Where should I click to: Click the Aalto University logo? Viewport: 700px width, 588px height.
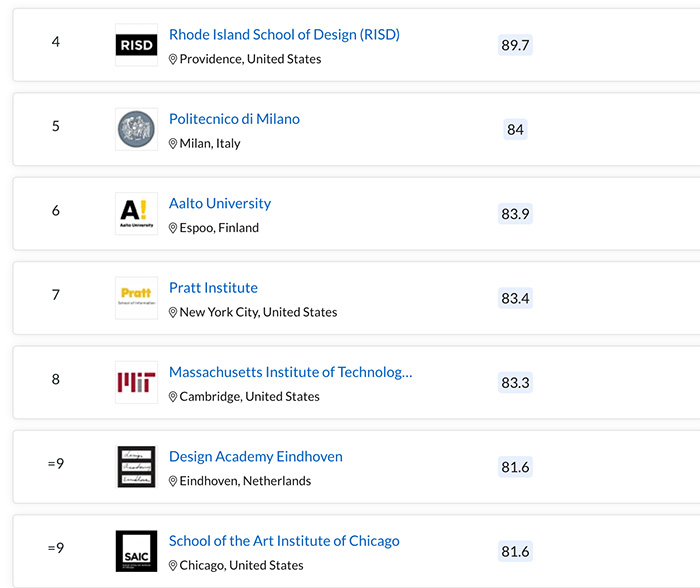(136, 214)
